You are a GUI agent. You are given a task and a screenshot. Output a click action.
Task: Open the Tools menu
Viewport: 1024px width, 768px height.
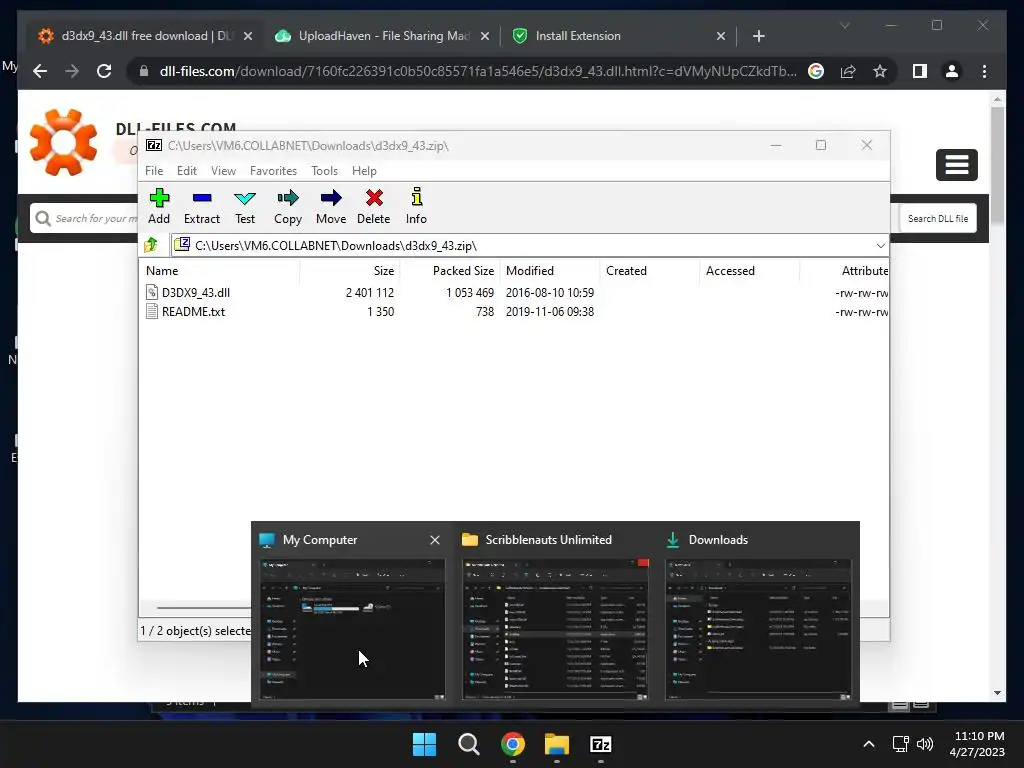point(324,170)
